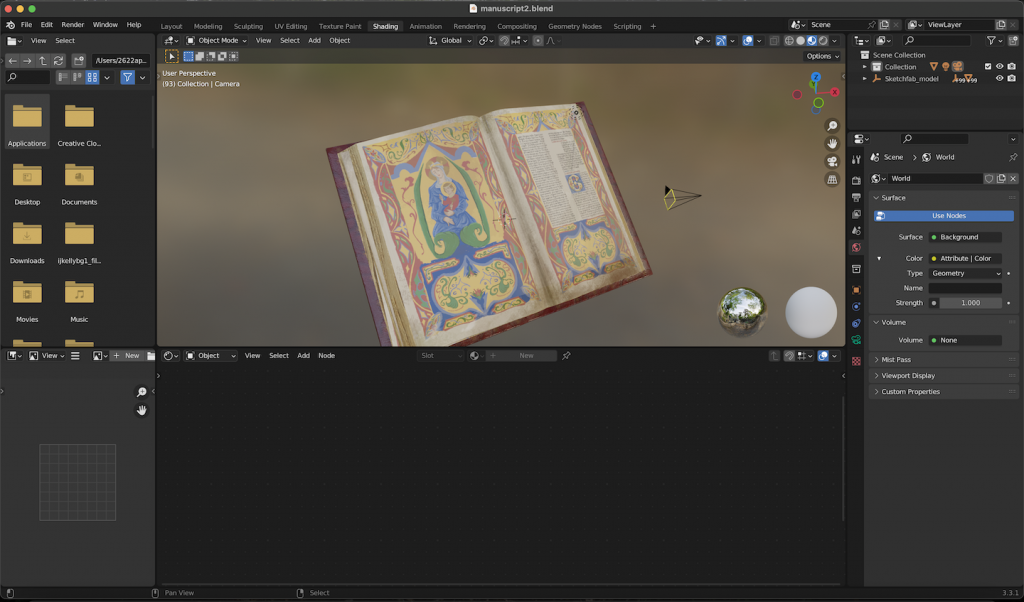Open the viewport Options dropdown
Screen dimensions: 1024x602
click(x=822, y=56)
